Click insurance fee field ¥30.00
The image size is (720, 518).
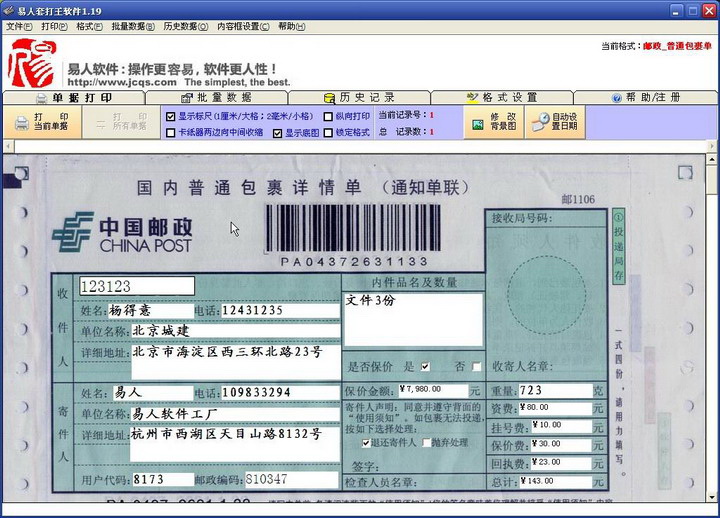pos(561,445)
